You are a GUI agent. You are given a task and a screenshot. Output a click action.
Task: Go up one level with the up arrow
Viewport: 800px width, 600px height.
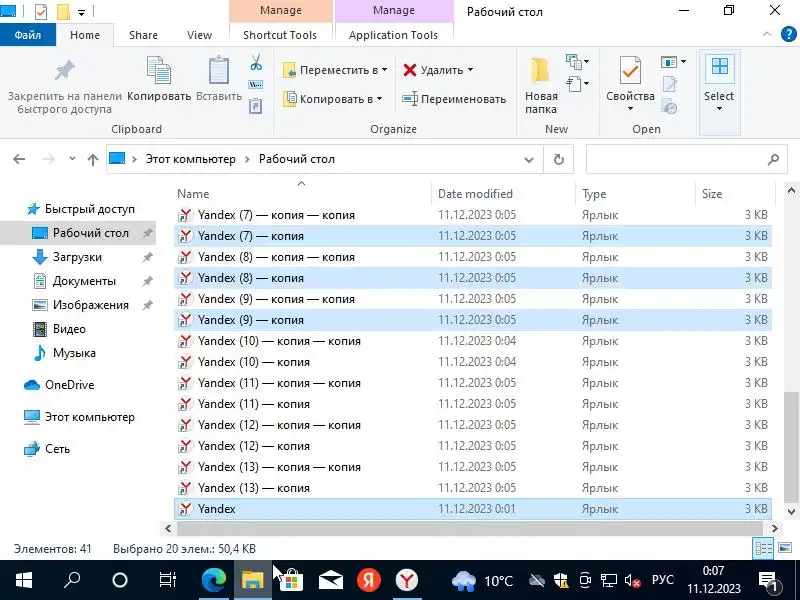coord(92,160)
